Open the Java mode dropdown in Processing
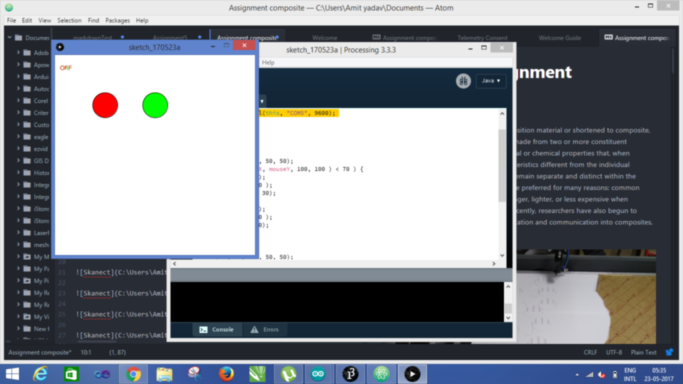Image resolution: width=683 pixels, height=384 pixels. (x=491, y=81)
